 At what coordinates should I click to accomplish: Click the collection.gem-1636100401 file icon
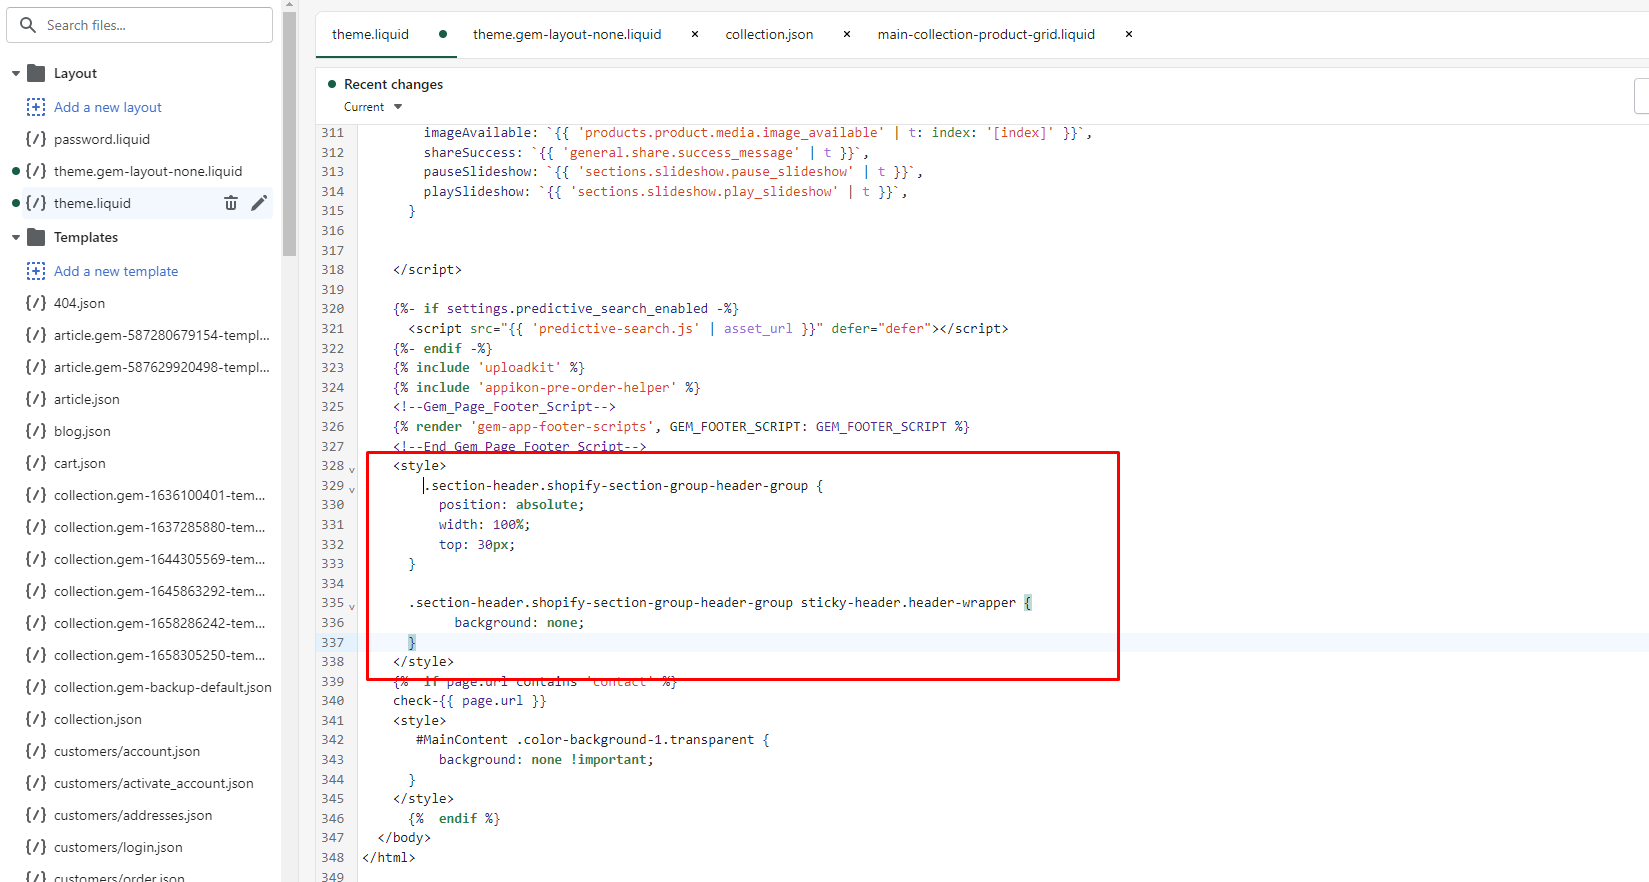click(36, 495)
